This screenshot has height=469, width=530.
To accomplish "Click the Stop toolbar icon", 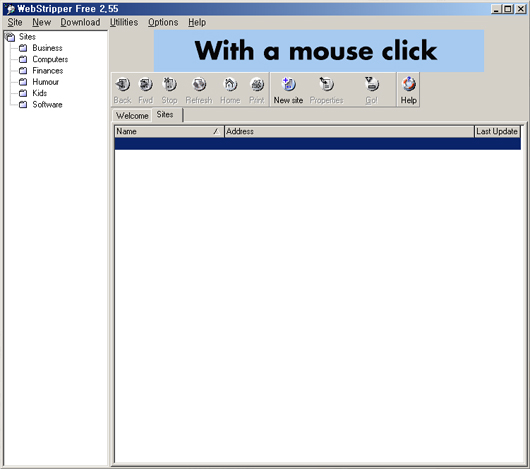I will click(169, 90).
